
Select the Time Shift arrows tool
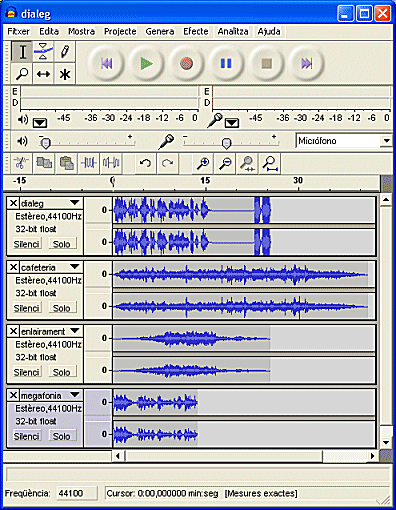[43, 73]
